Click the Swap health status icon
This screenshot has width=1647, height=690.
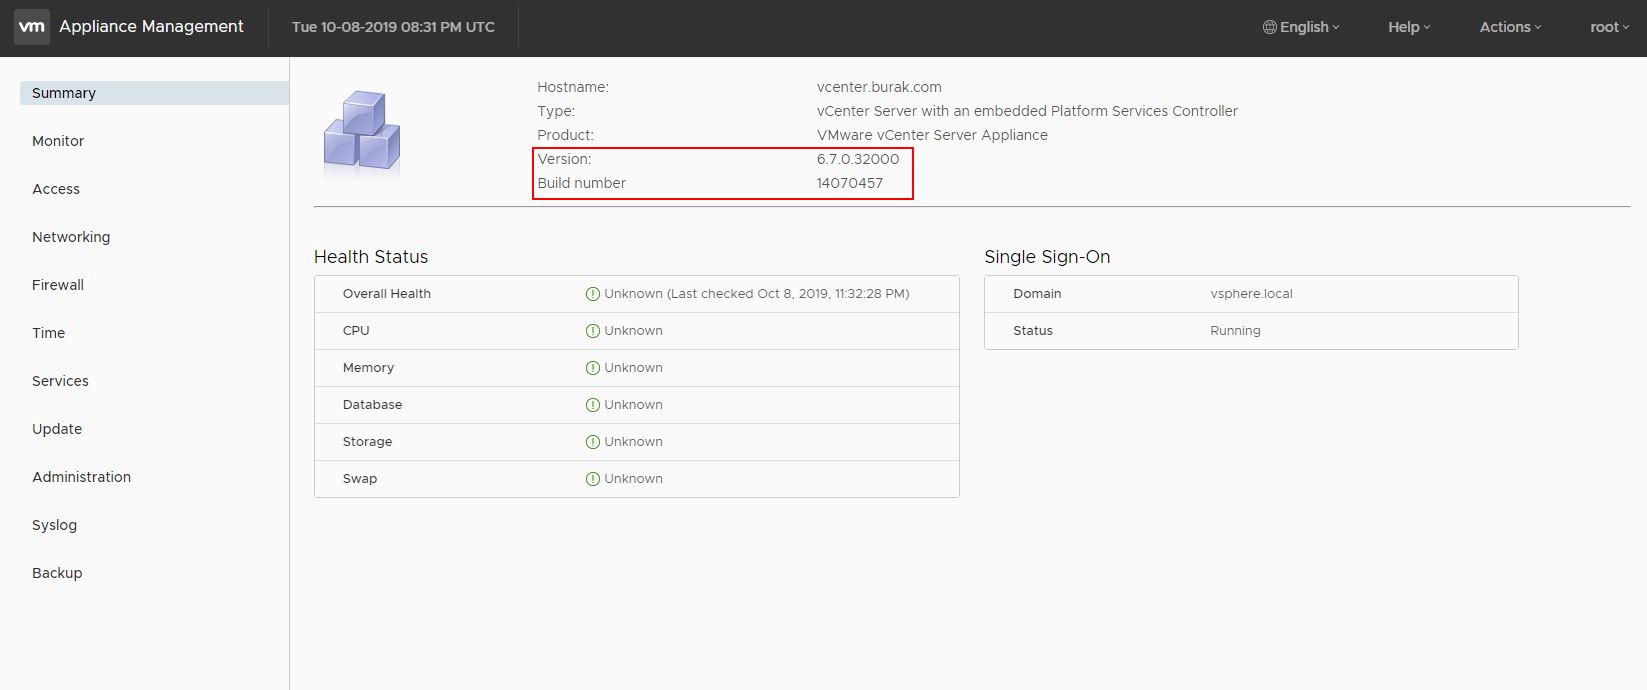pos(593,479)
